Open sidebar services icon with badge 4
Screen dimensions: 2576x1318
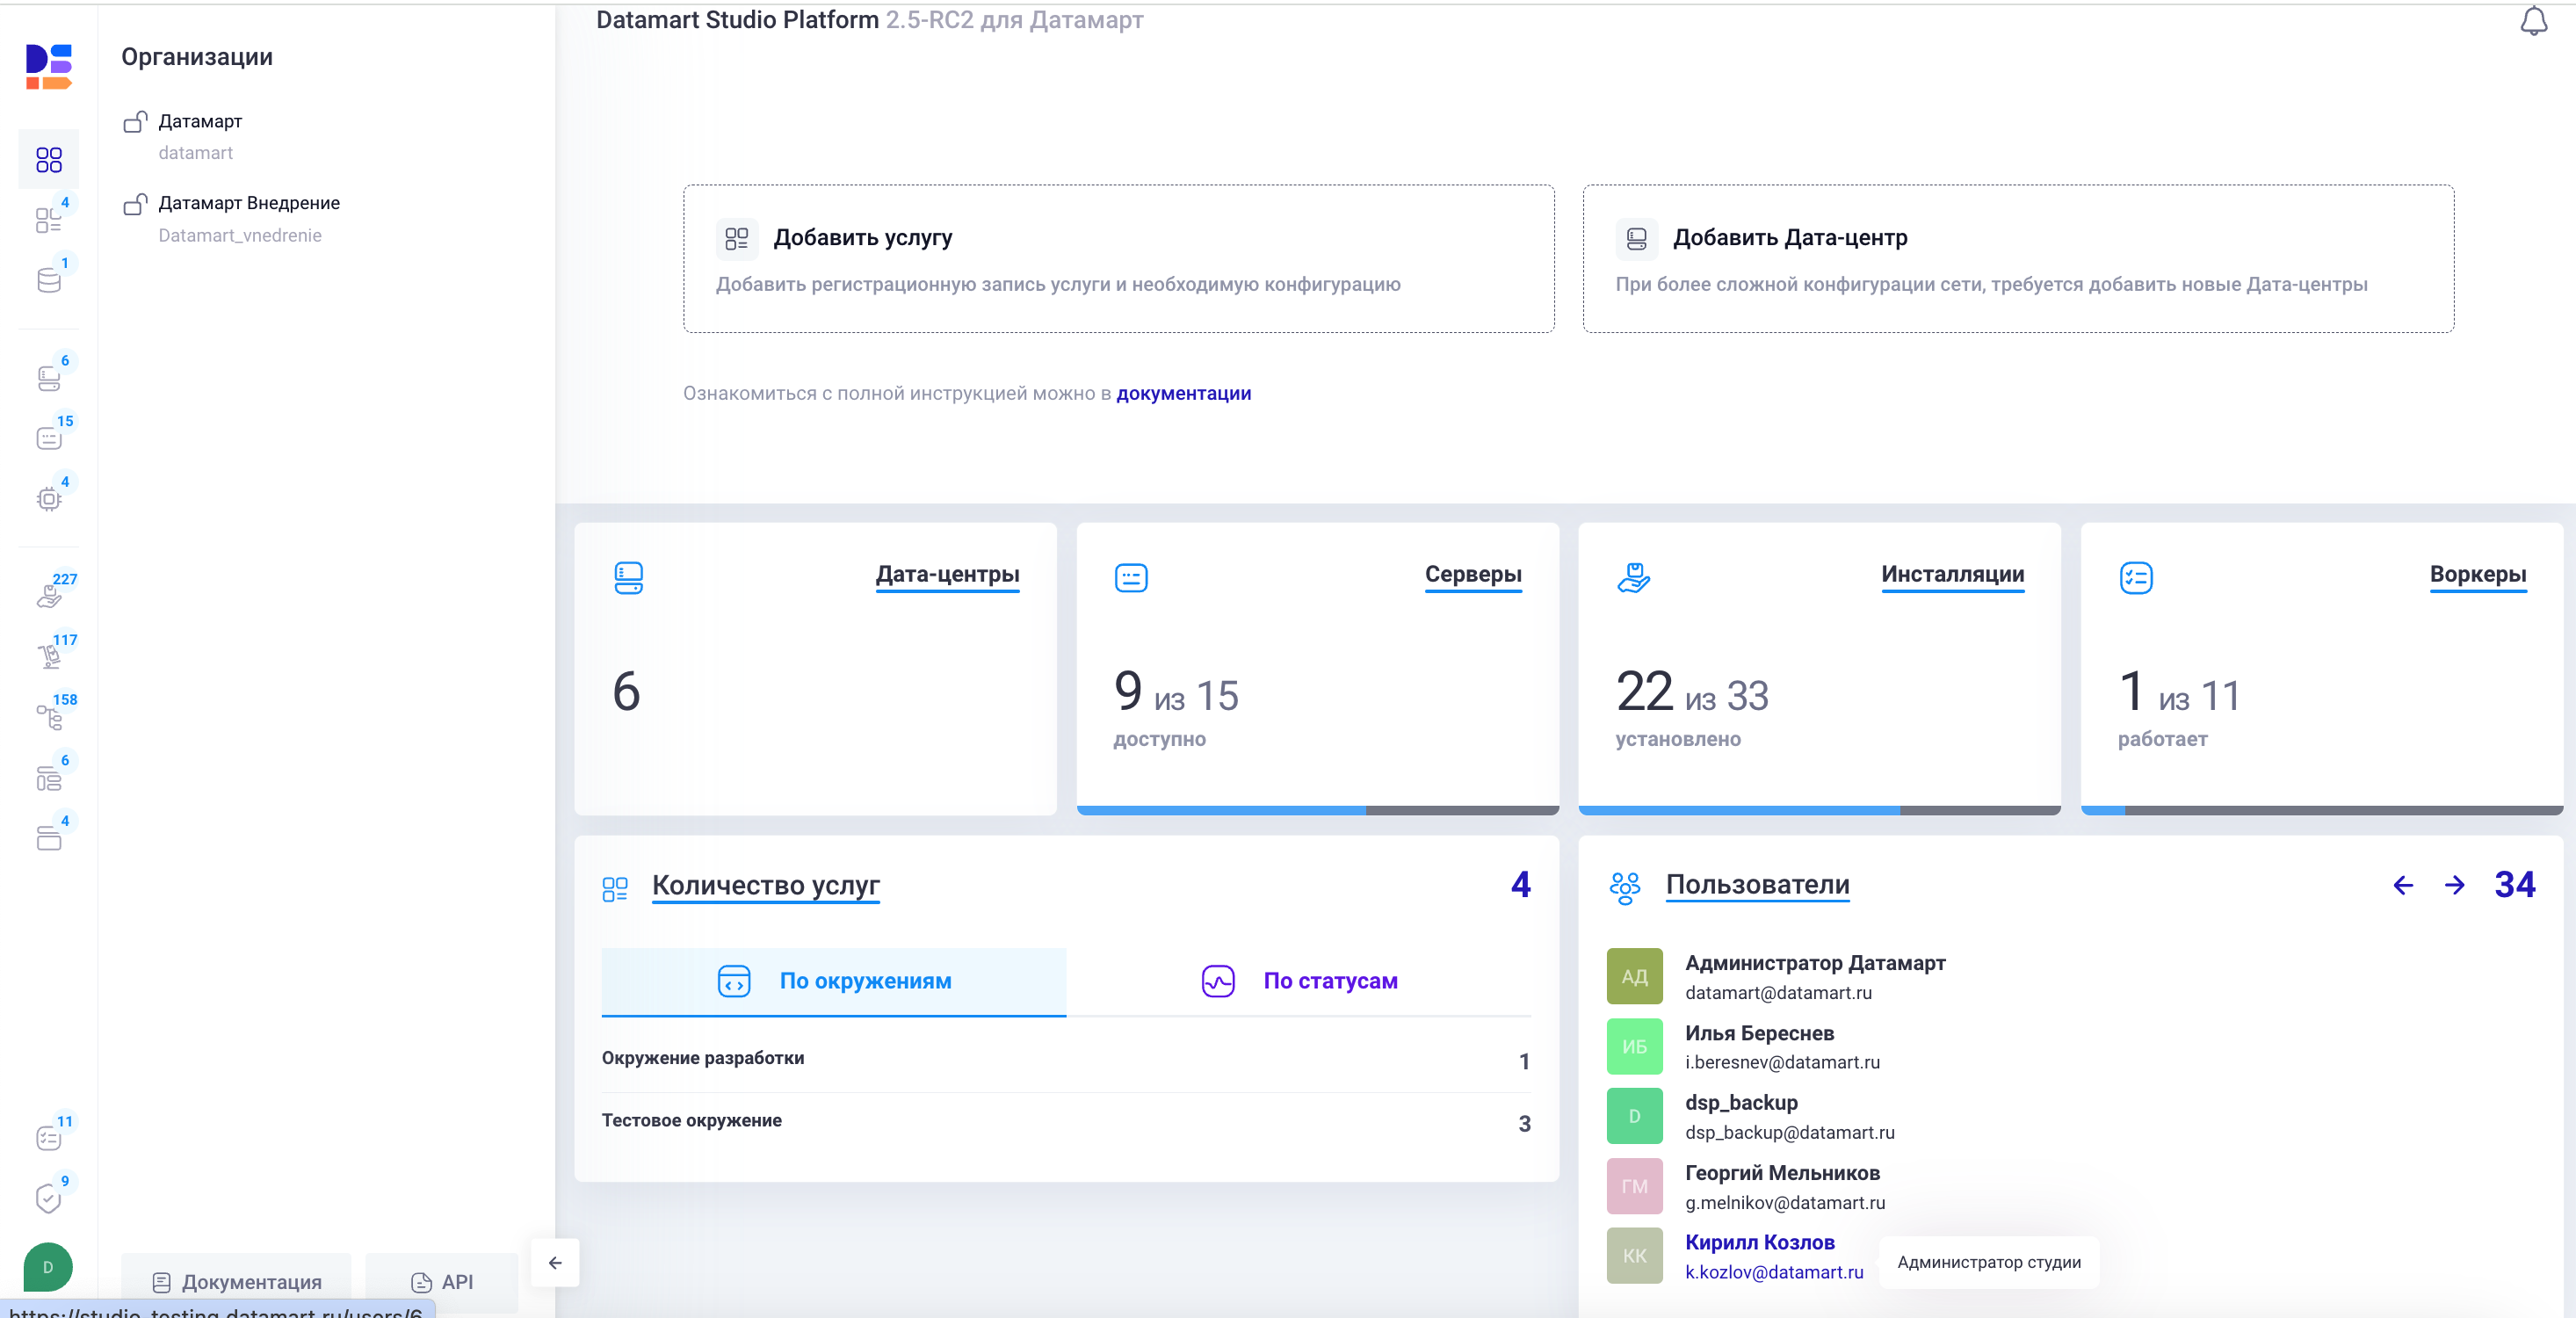[x=48, y=220]
